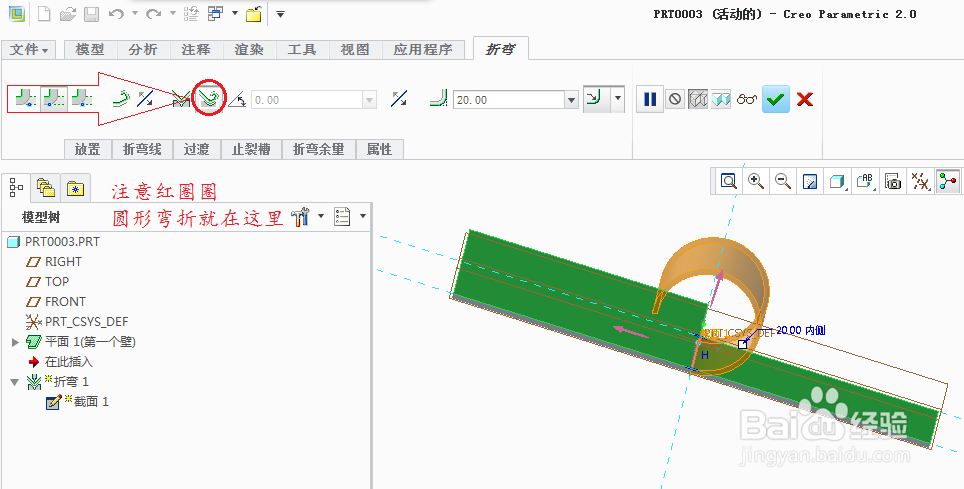
Task: Open the favorites panel tab
Action: pos(76,188)
